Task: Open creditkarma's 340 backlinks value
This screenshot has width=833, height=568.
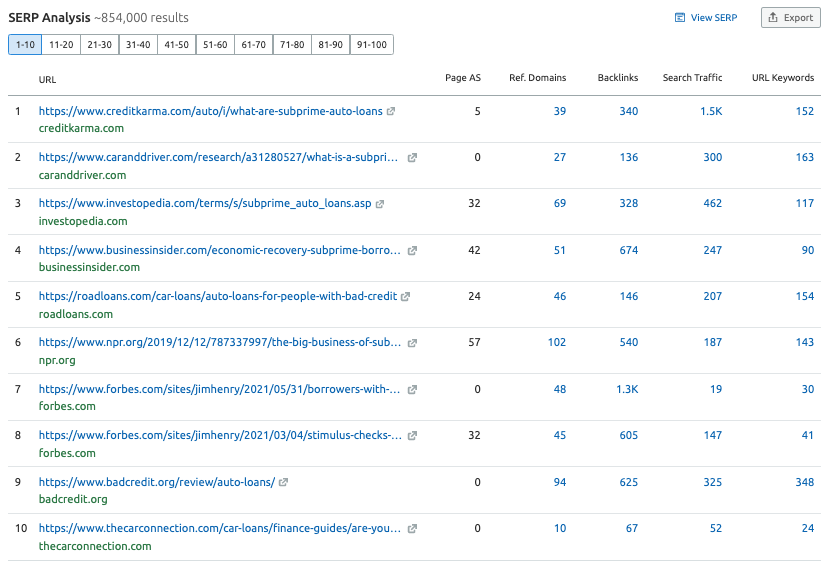Action: 629,112
